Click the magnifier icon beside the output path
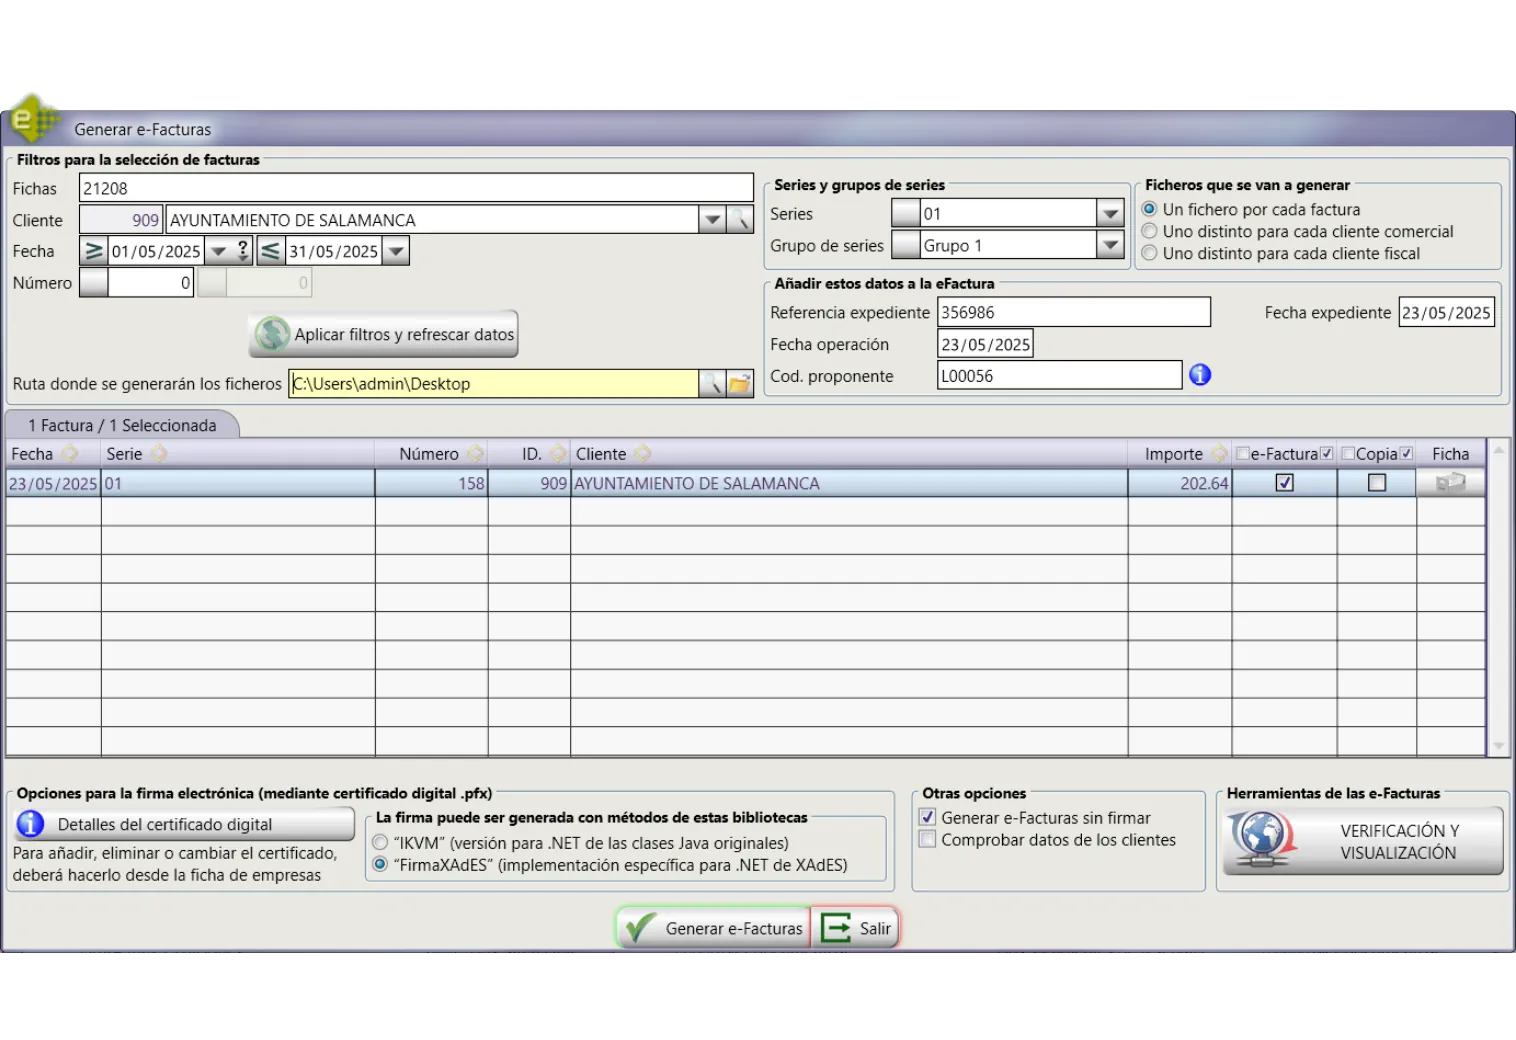Viewport: 1516px width, 1040px height. [711, 384]
